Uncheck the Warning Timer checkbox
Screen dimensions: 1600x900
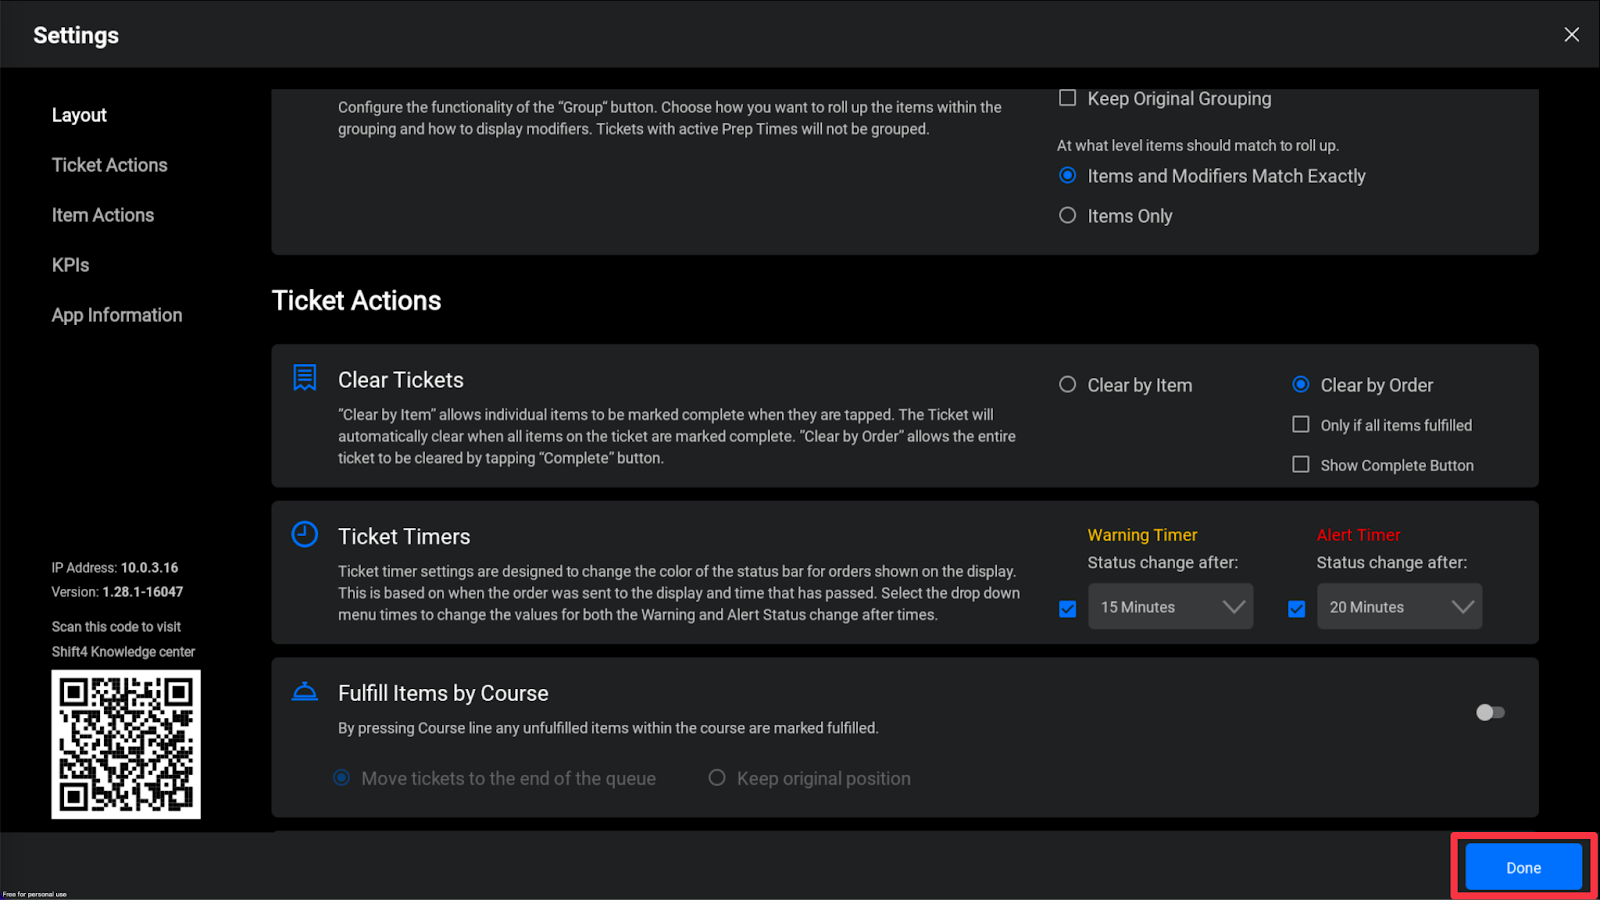tap(1068, 609)
